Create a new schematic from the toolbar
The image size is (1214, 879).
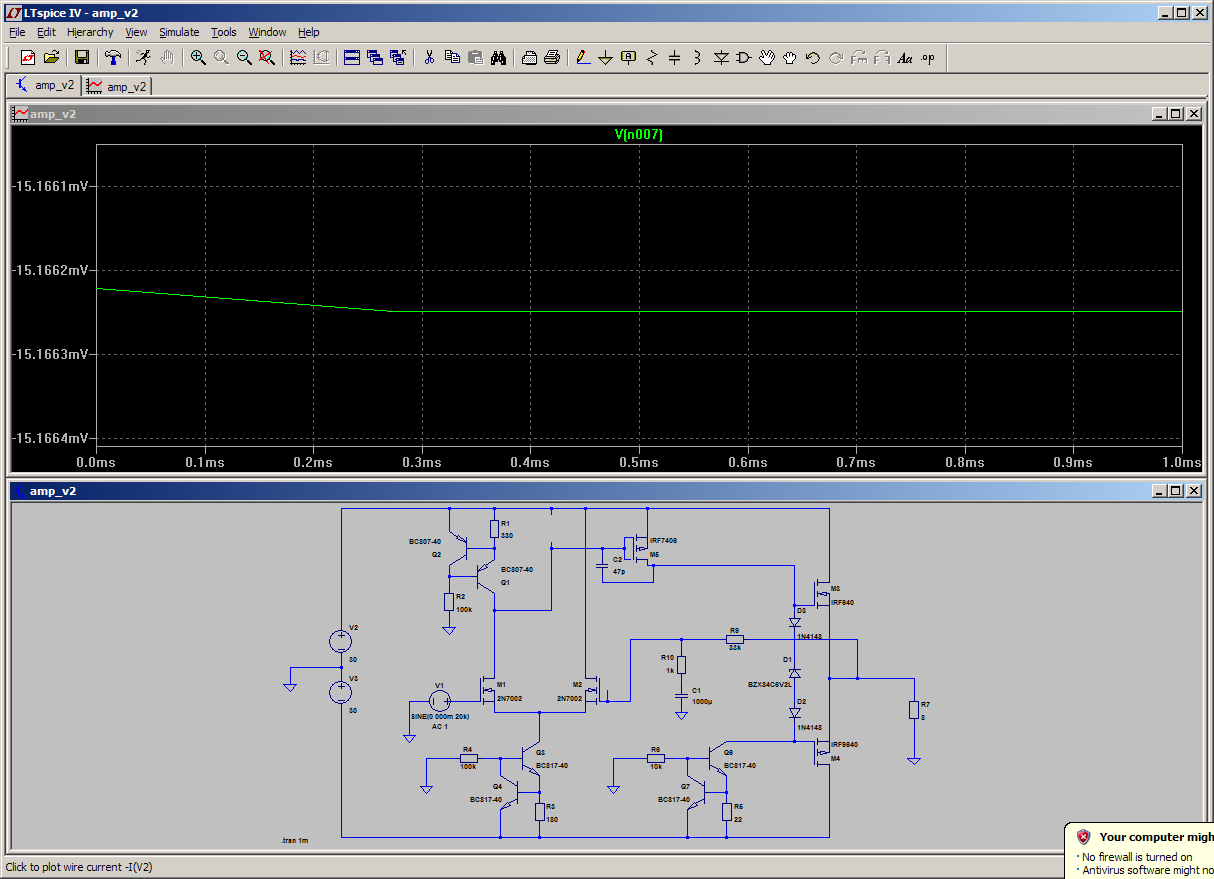27,58
